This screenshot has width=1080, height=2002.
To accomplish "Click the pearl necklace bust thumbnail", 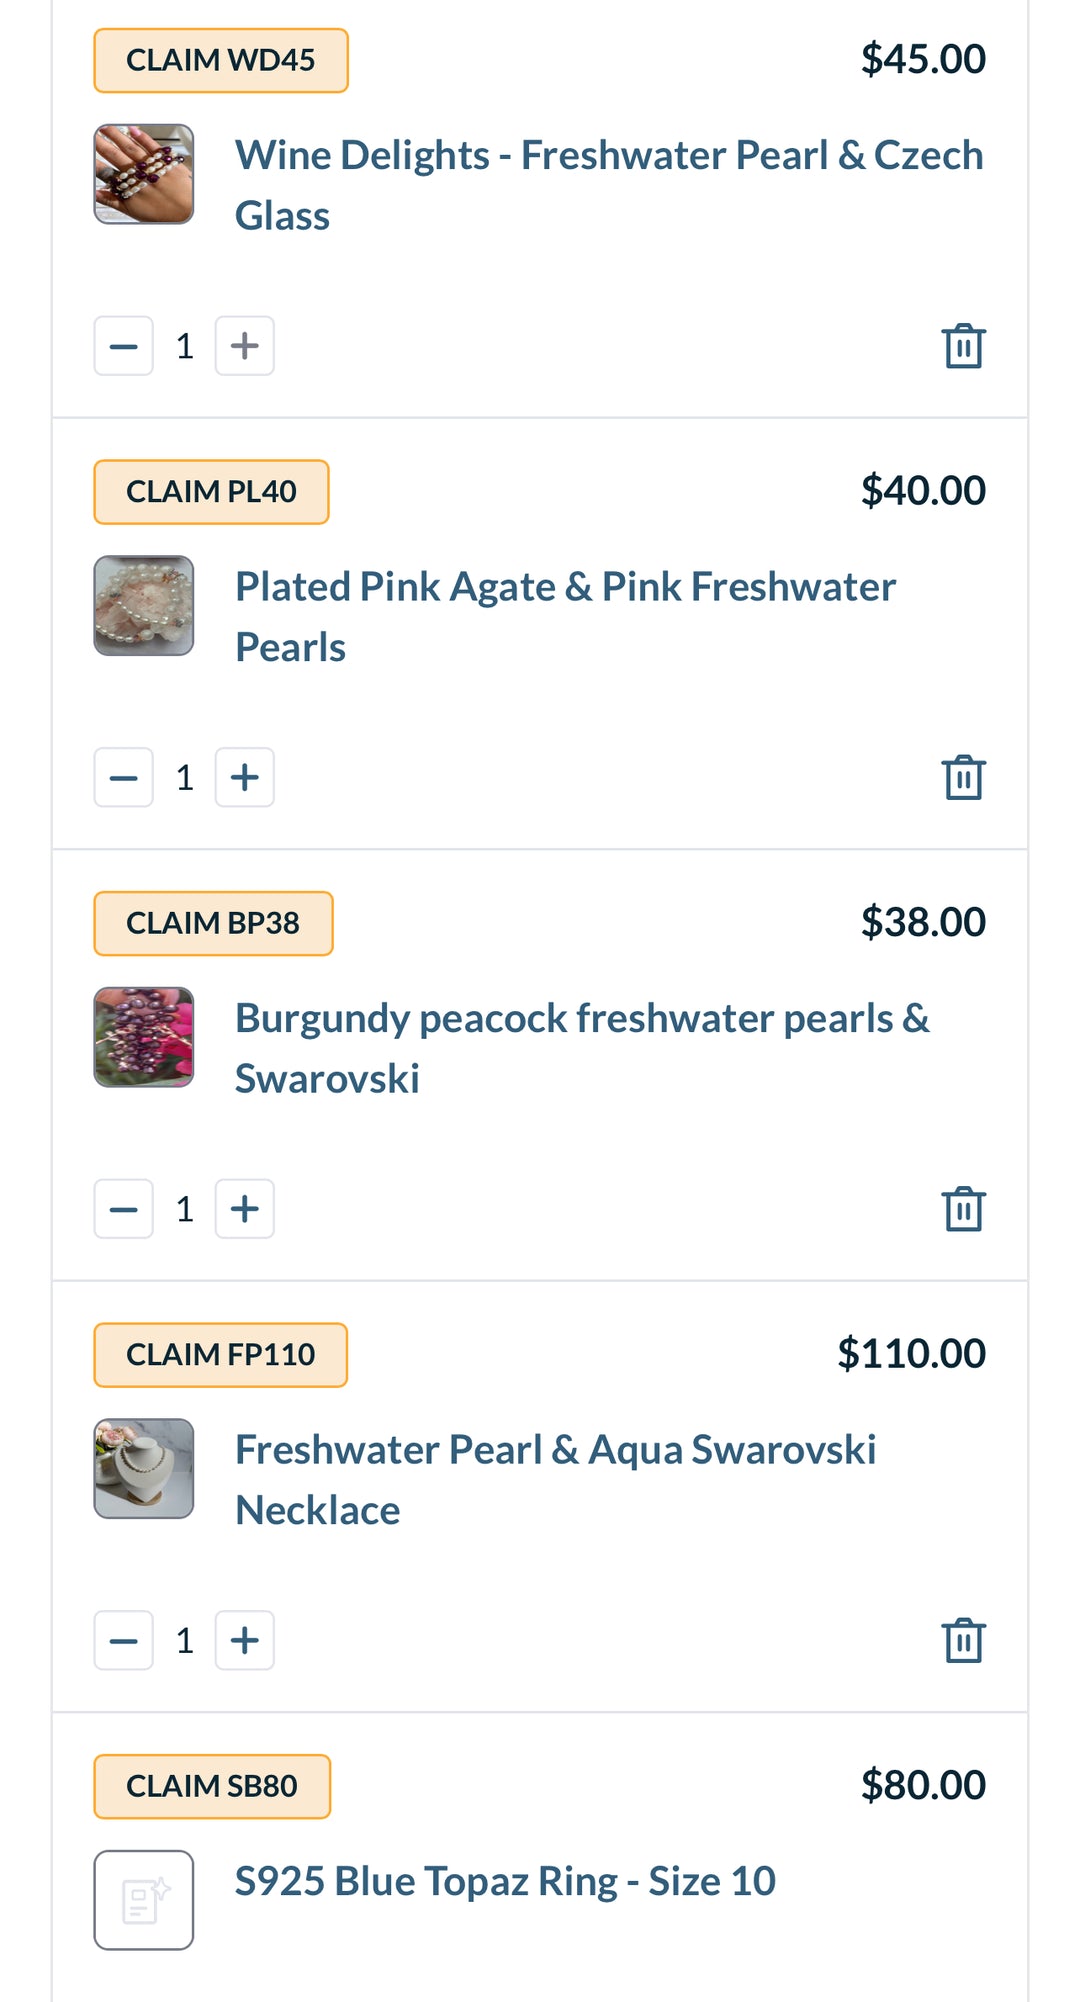I will (144, 1468).
